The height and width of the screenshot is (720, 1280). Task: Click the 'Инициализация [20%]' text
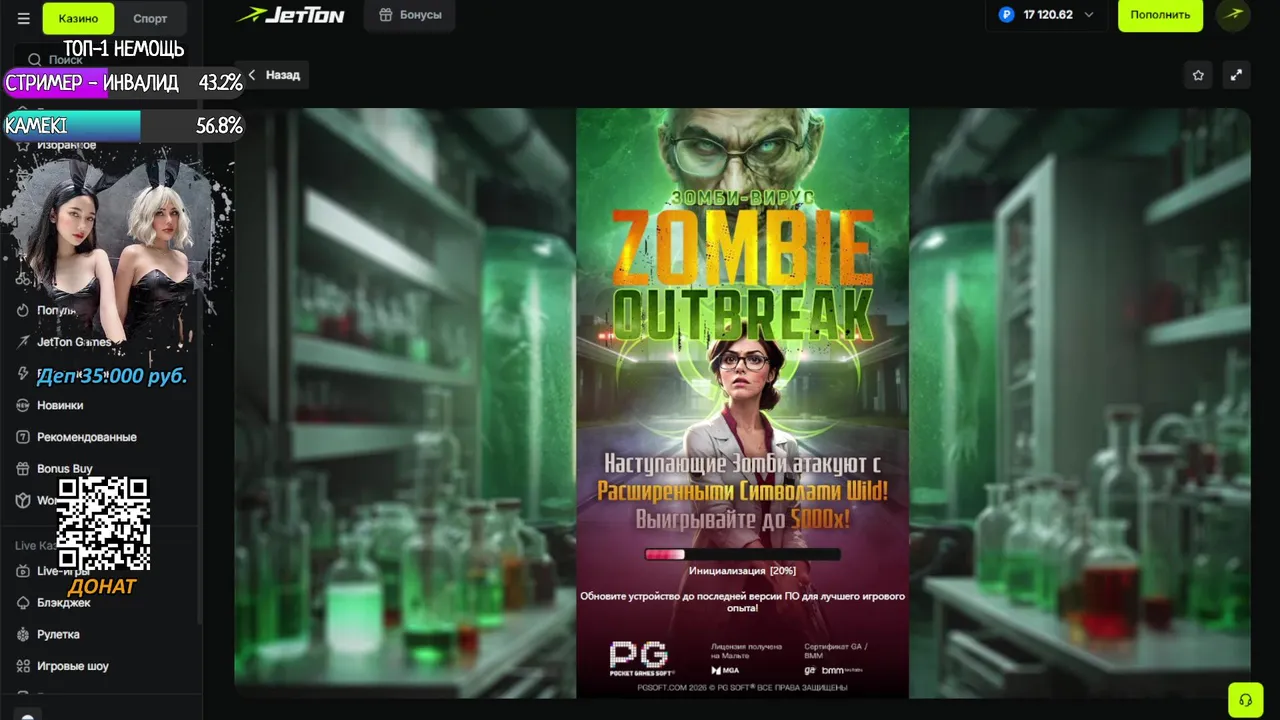click(x=742, y=571)
